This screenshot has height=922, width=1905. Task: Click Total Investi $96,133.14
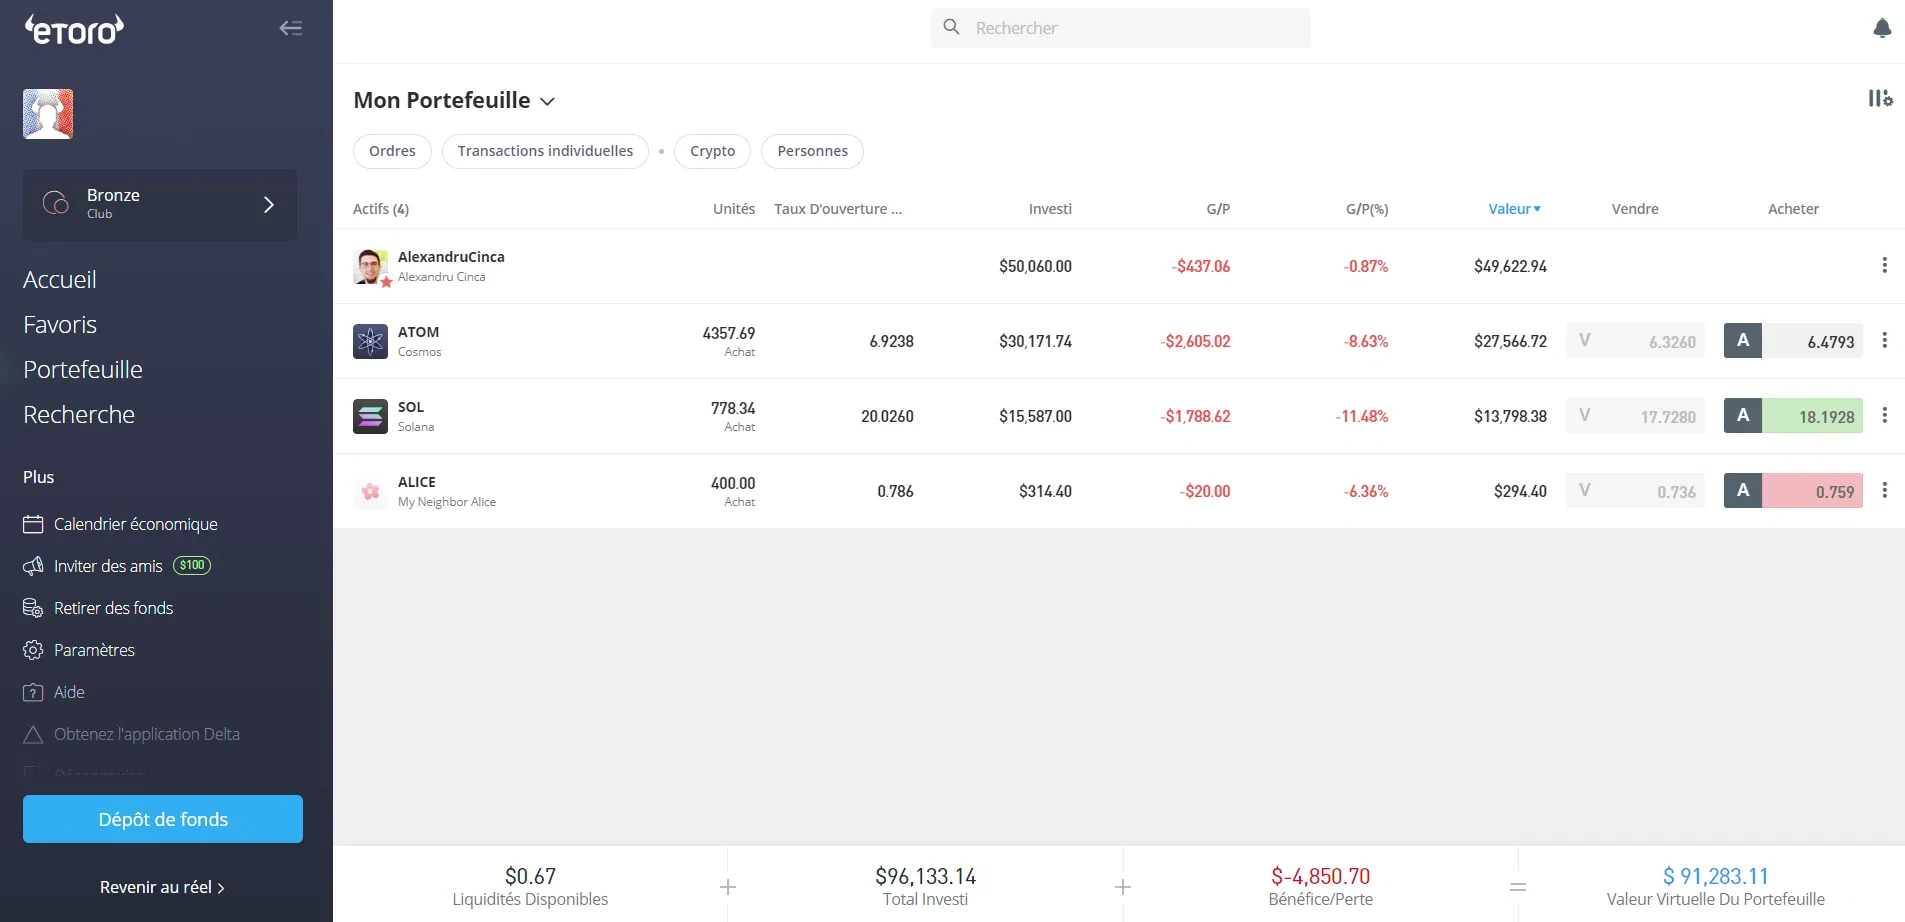[x=925, y=886]
